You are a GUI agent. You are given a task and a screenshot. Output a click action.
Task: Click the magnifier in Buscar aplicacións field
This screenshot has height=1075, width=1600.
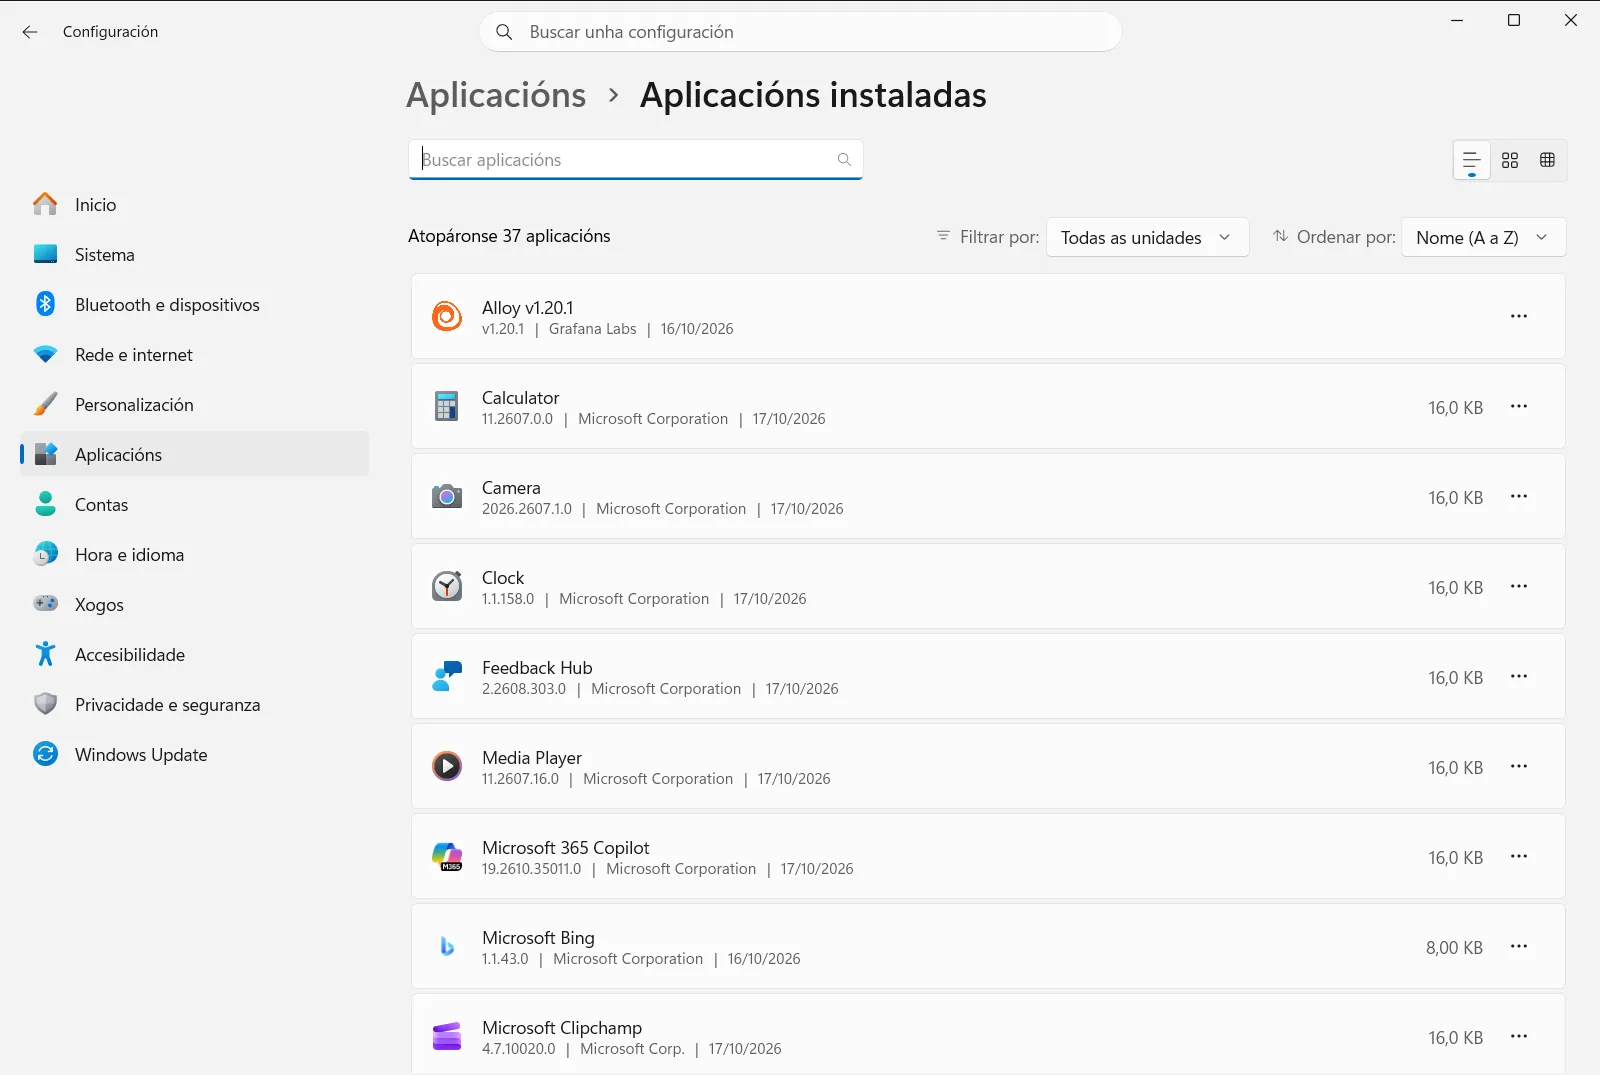coord(844,160)
